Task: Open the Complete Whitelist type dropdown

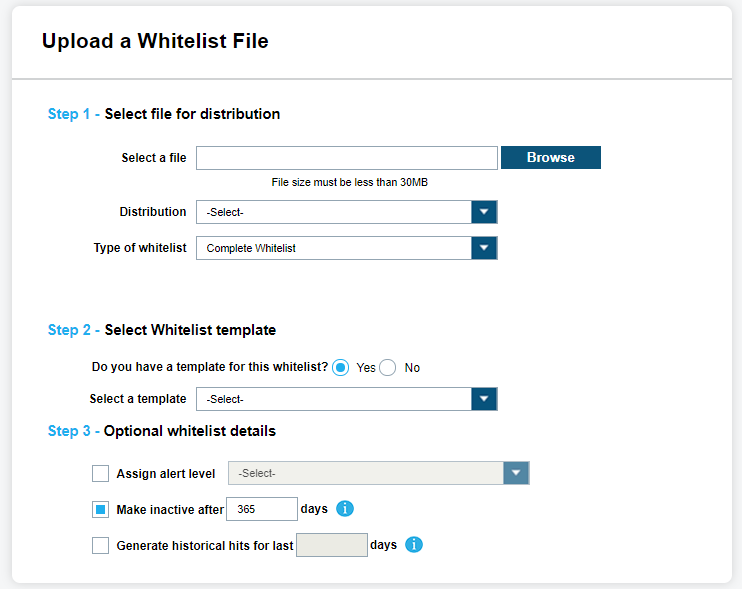Action: click(334, 248)
